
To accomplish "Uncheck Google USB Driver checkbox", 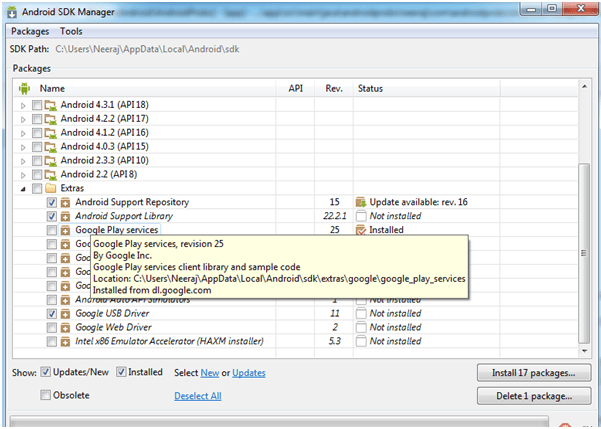I will point(52,314).
